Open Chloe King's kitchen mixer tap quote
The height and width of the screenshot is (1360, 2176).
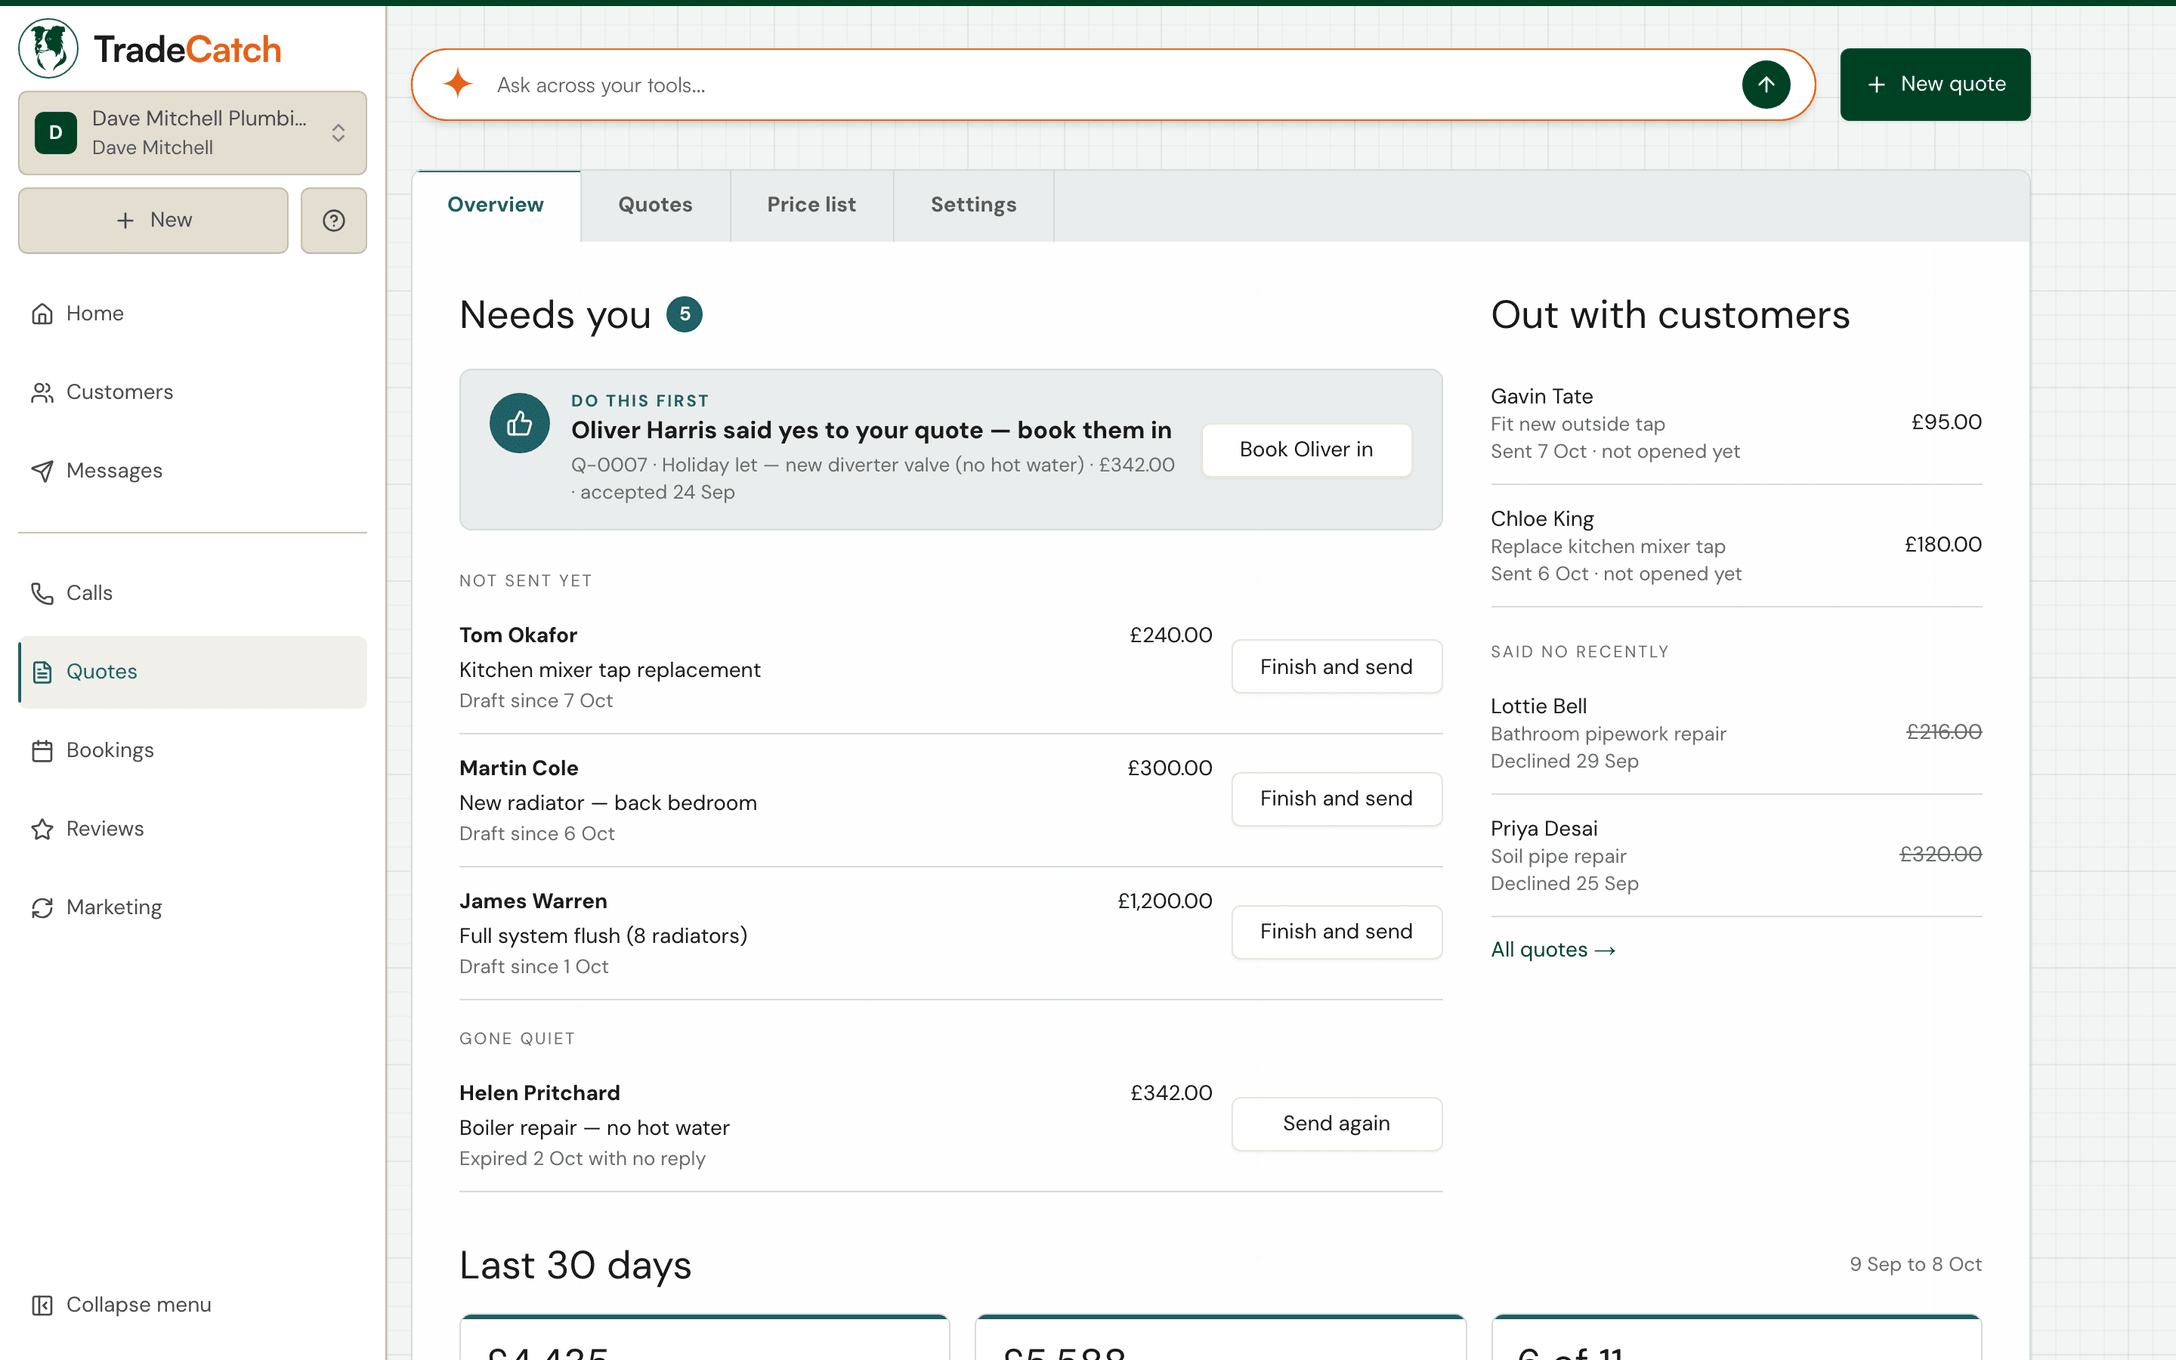pos(1736,546)
